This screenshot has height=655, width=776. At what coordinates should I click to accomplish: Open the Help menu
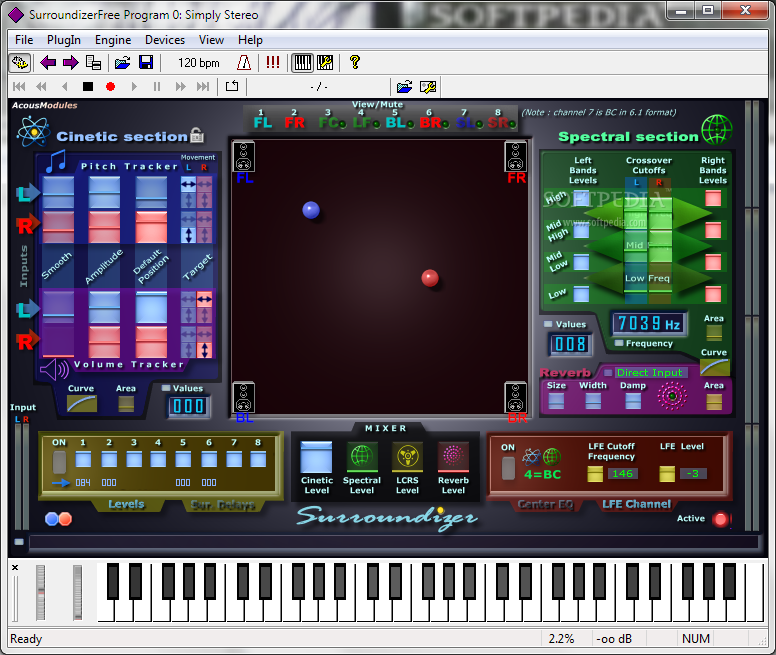tap(250, 40)
